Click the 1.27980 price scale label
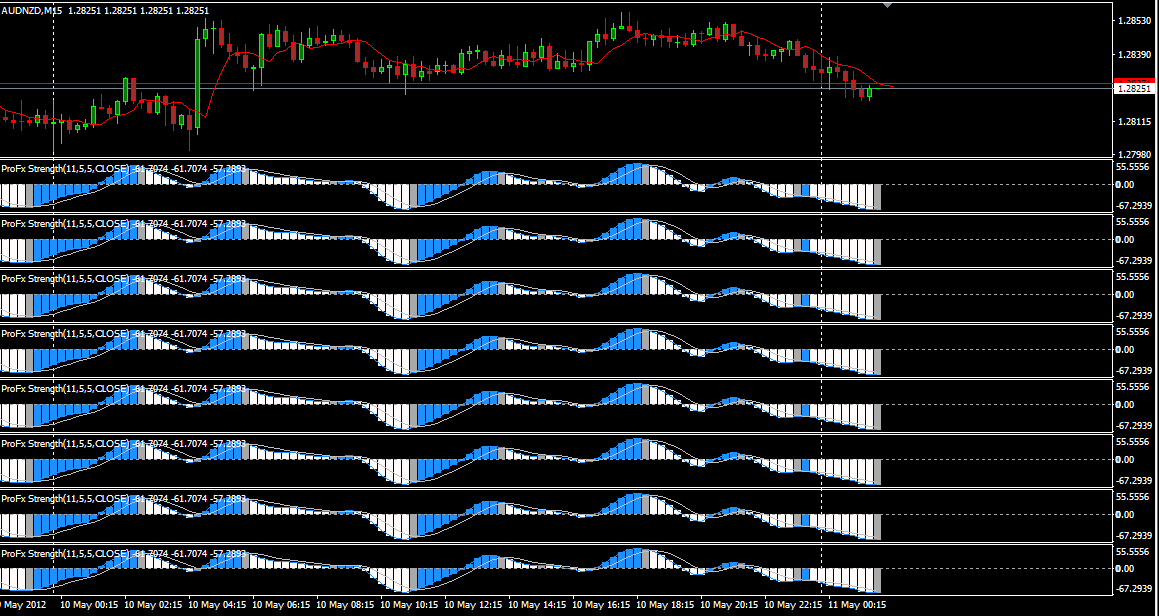 point(1134,155)
